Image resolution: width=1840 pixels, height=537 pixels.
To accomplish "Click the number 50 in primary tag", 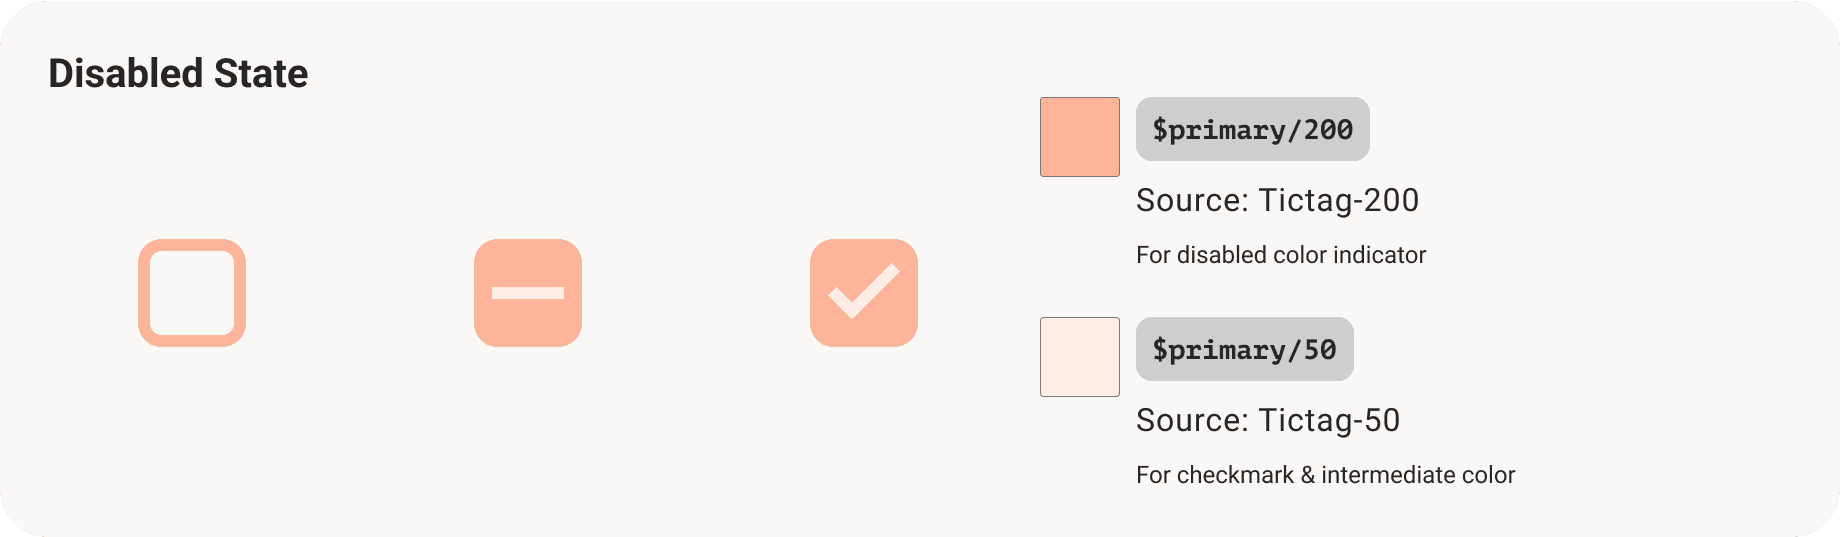I will (x=1320, y=349).
